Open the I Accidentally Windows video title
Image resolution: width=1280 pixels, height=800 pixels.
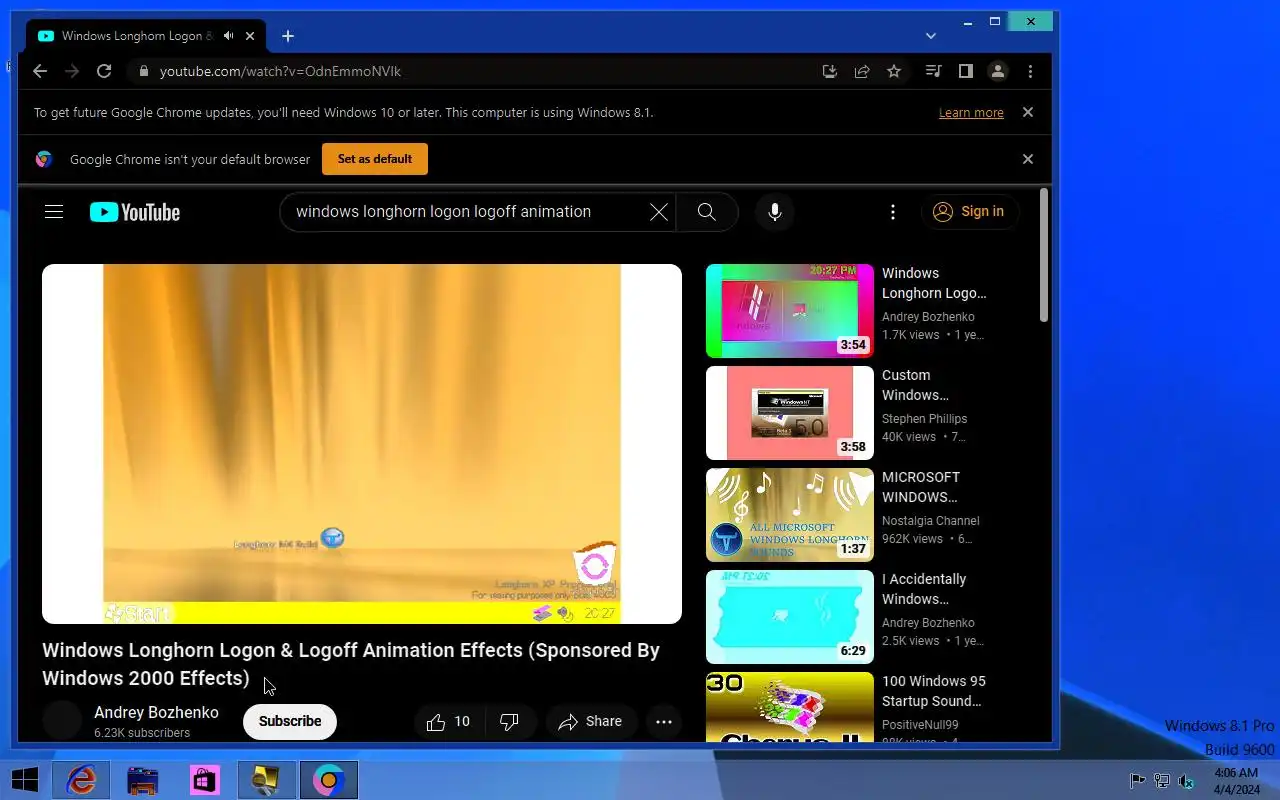coord(924,589)
